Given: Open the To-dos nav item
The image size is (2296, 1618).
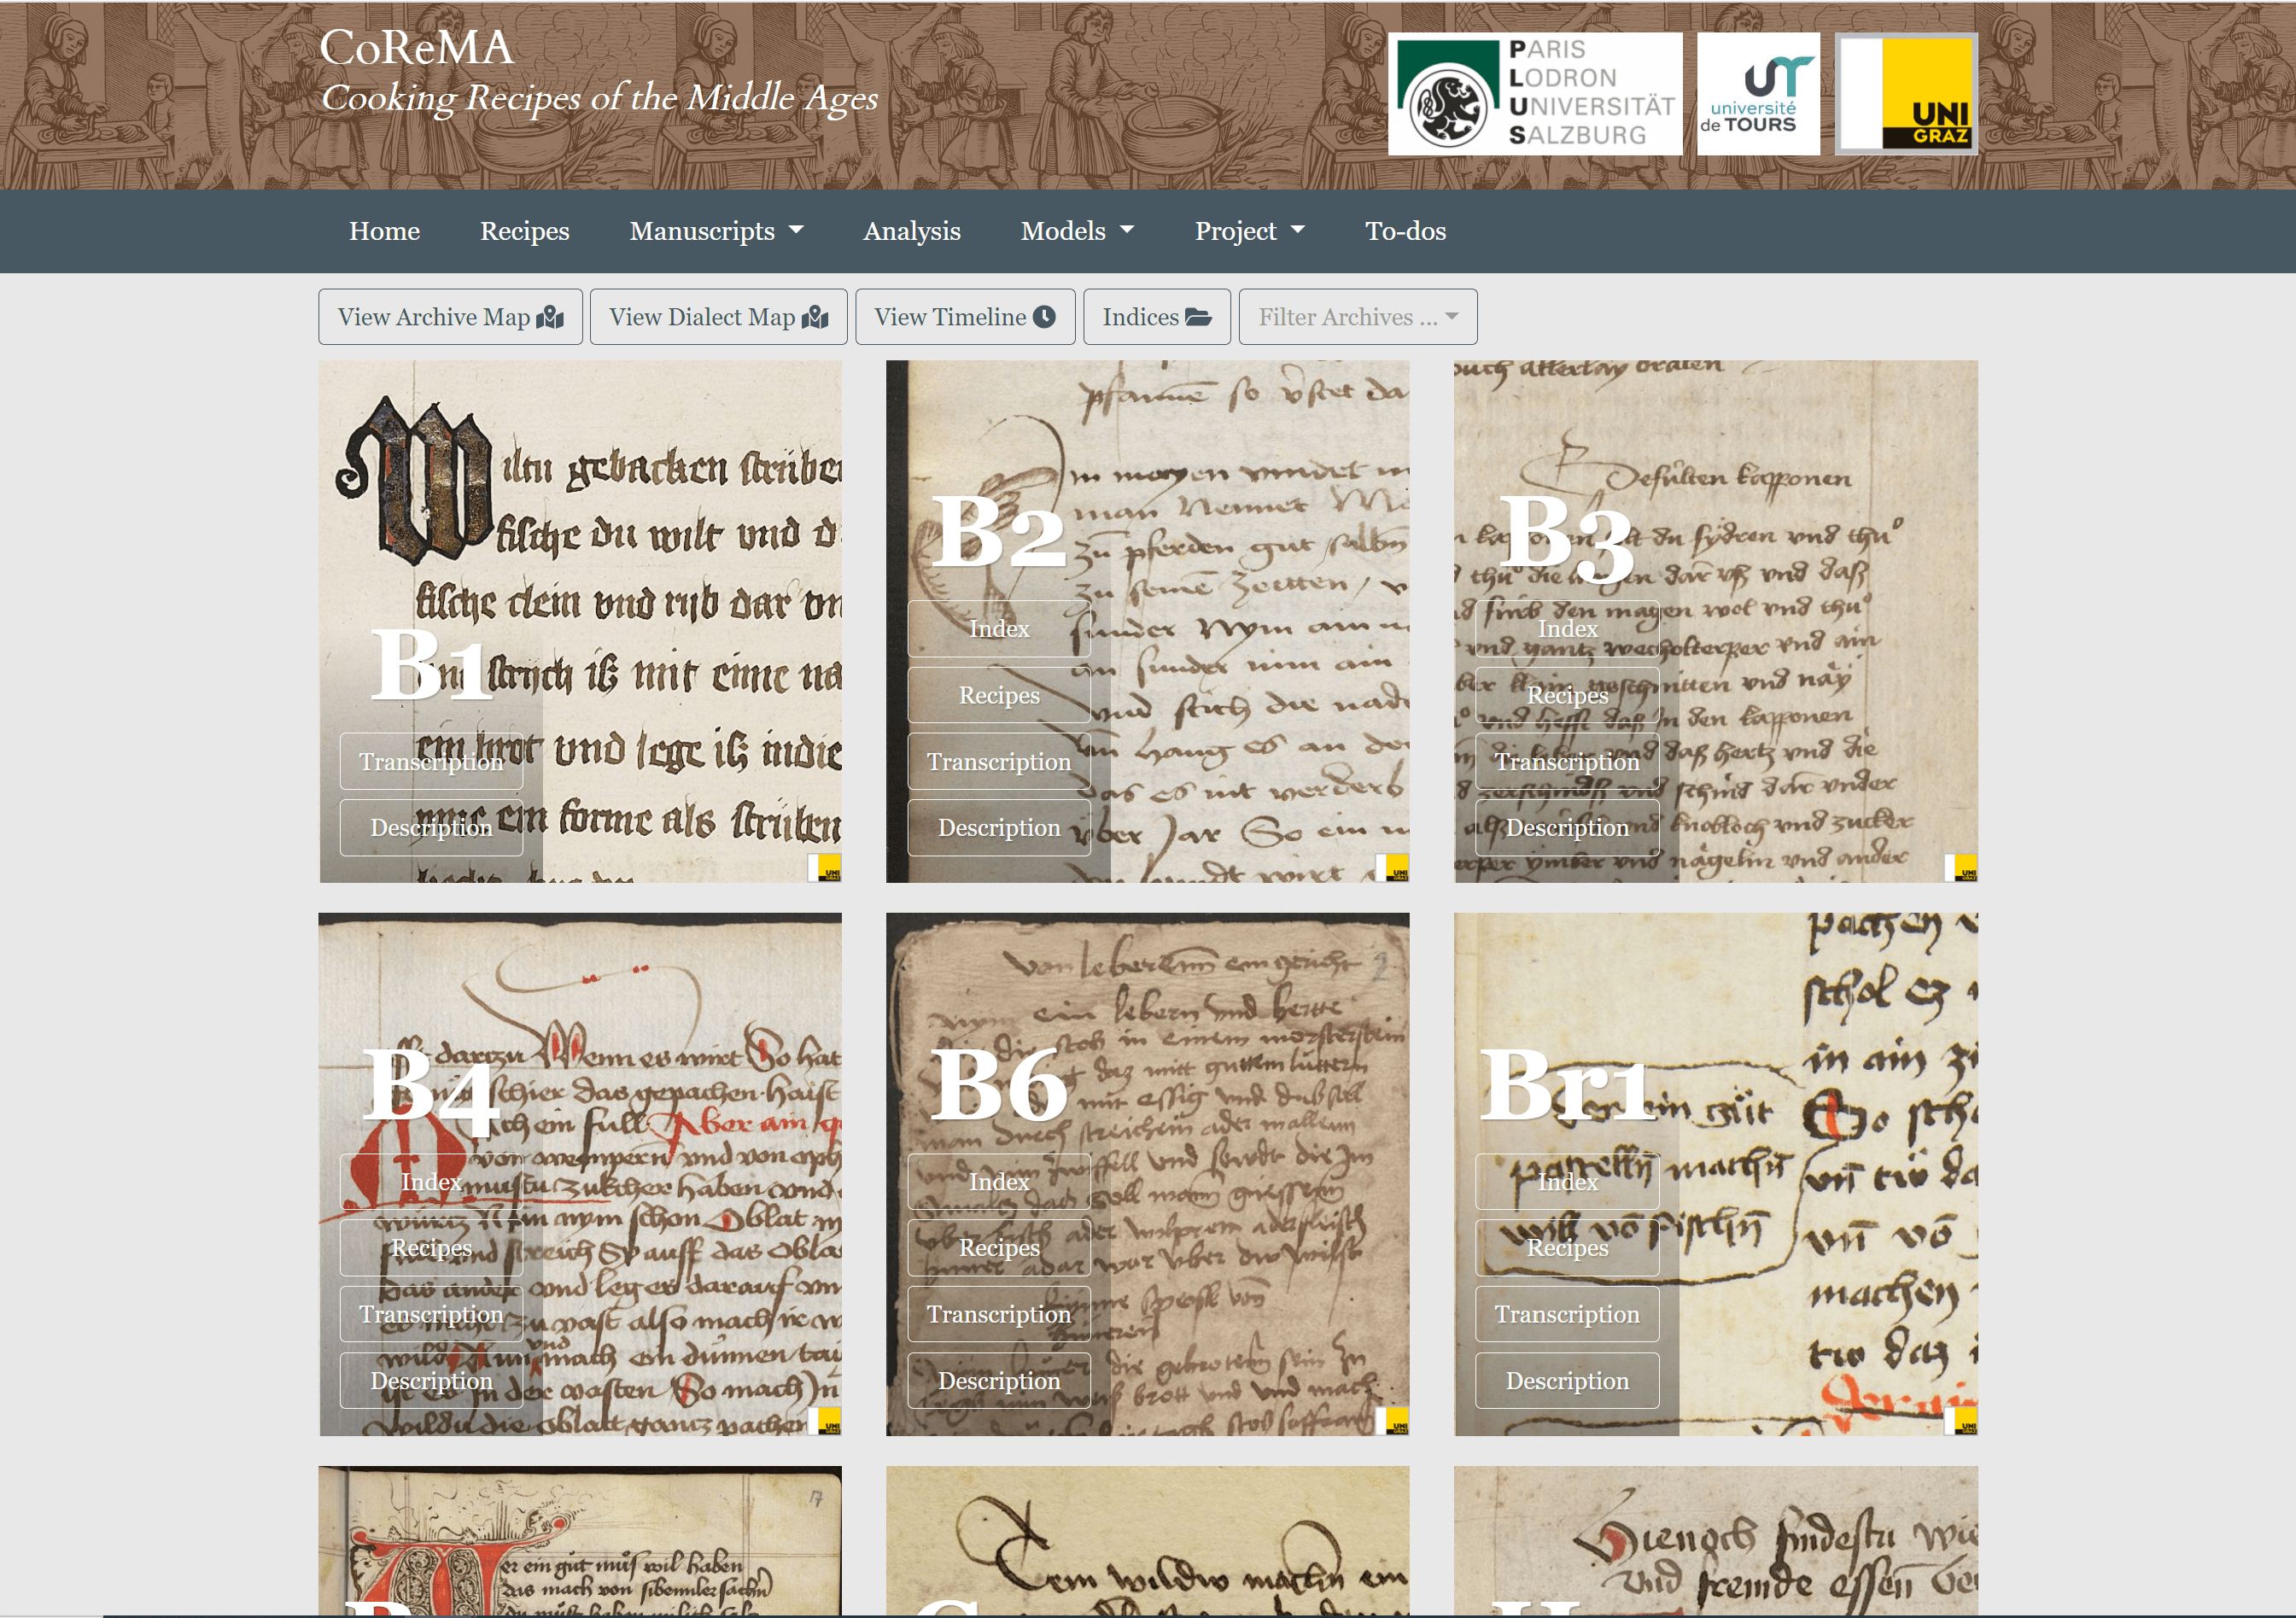Looking at the screenshot, I should coord(1405,231).
